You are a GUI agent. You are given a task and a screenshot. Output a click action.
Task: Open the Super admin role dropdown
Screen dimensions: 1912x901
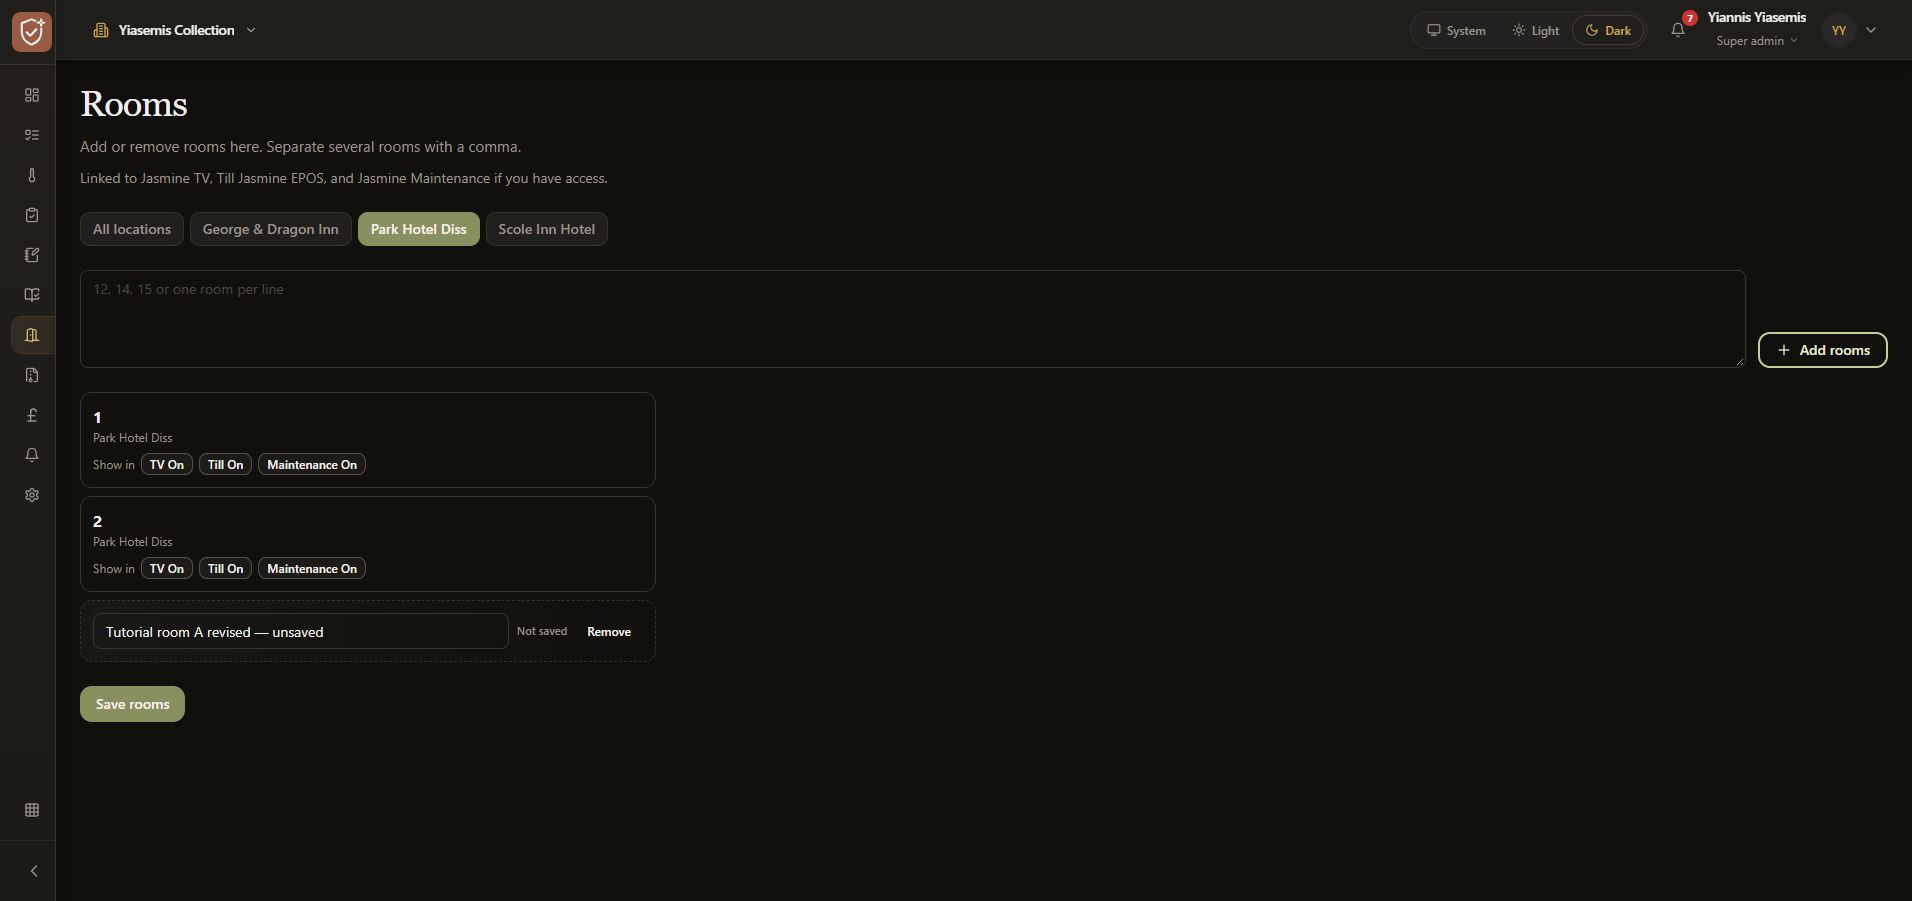pyautogui.click(x=1757, y=41)
